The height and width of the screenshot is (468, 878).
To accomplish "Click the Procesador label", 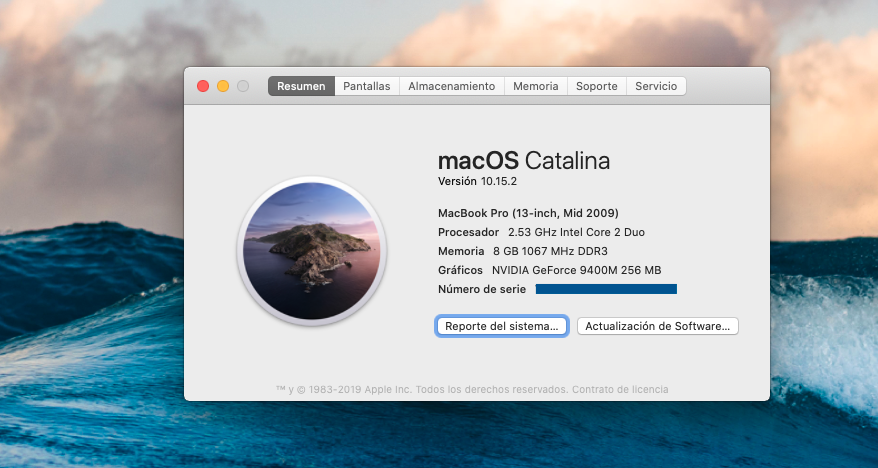I will click(468, 232).
